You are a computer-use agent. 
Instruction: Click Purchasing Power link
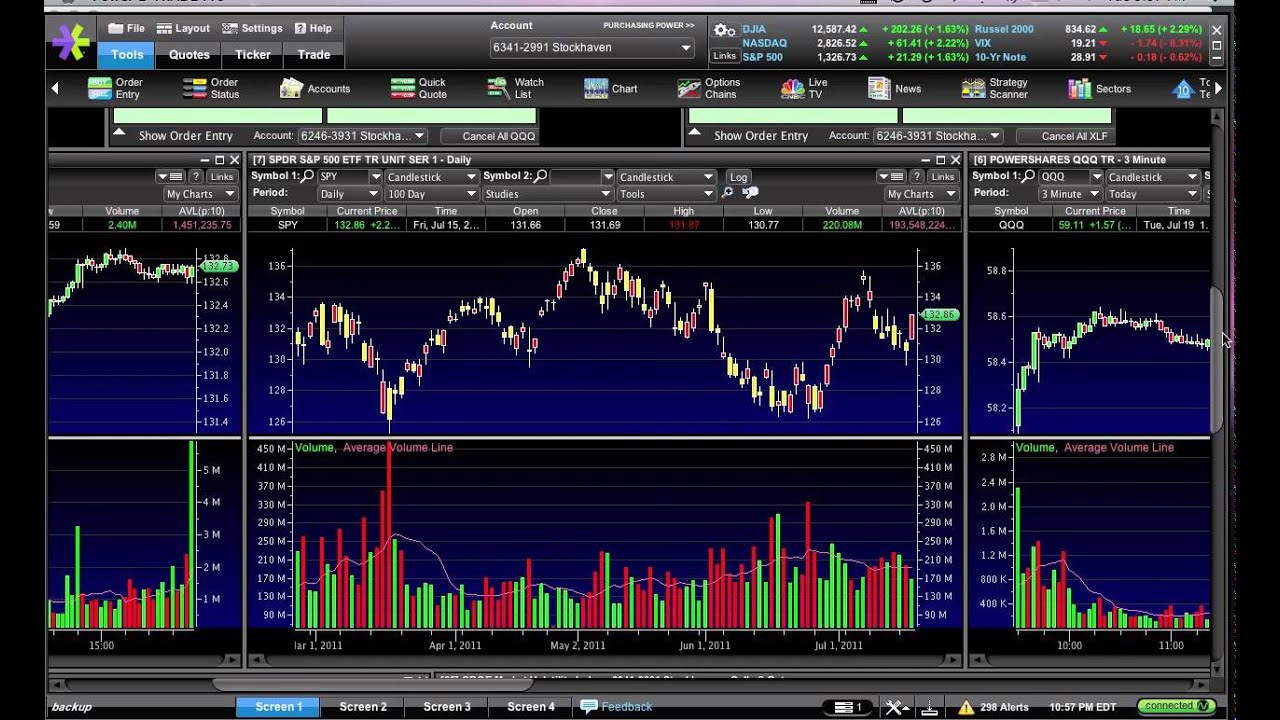coord(648,25)
